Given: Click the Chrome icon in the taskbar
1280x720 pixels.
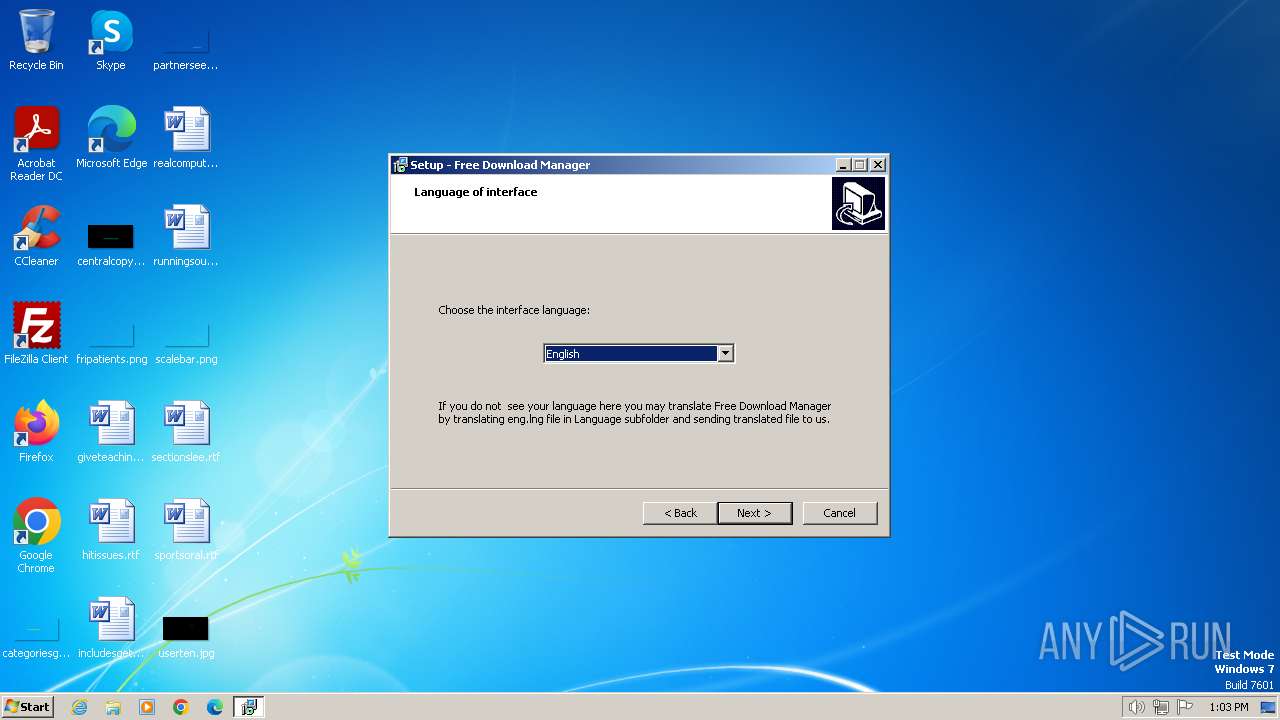Looking at the screenshot, I should coord(181,707).
